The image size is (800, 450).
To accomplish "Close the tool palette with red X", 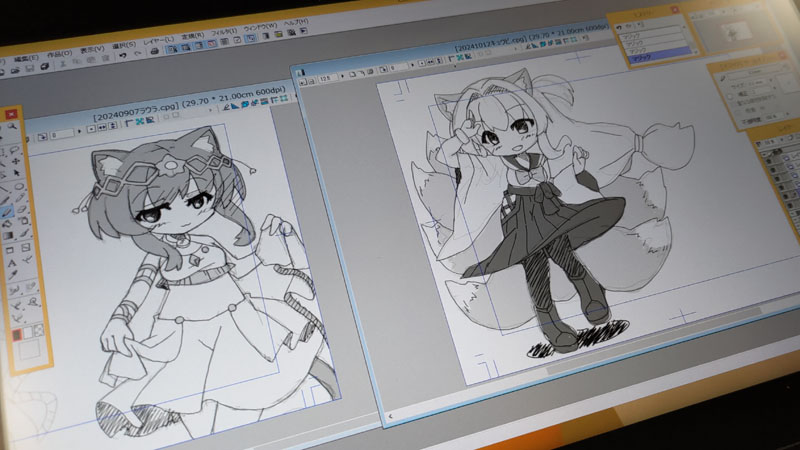I will (11, 115).
